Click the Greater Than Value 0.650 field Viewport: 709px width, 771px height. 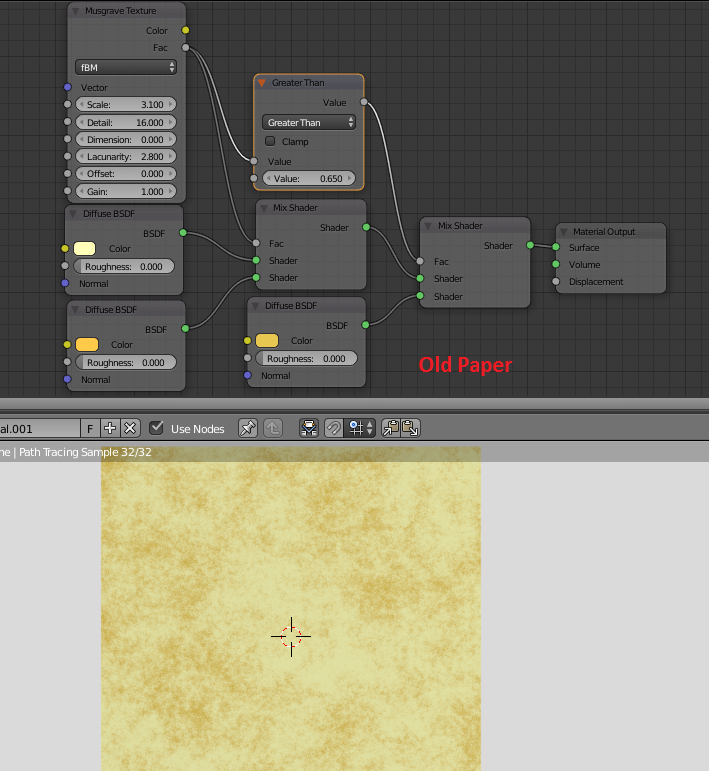click(x=309, y=178)
